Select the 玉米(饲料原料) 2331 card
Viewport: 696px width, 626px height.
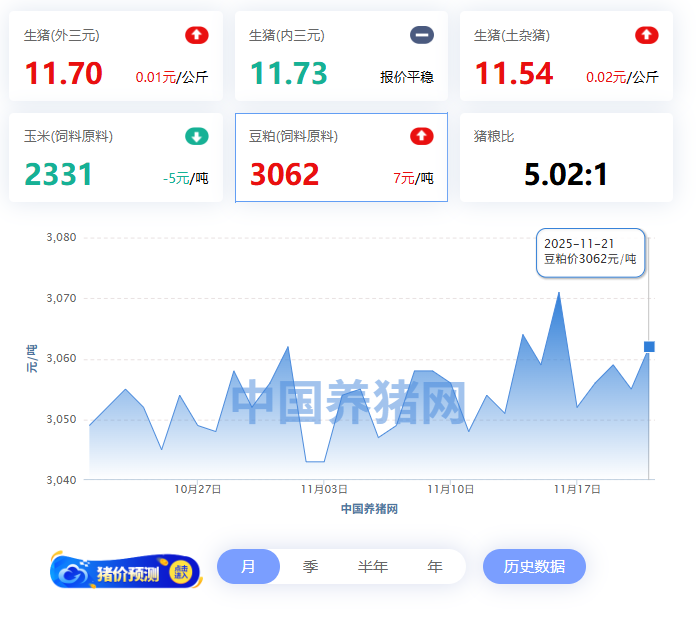(115, 158)
